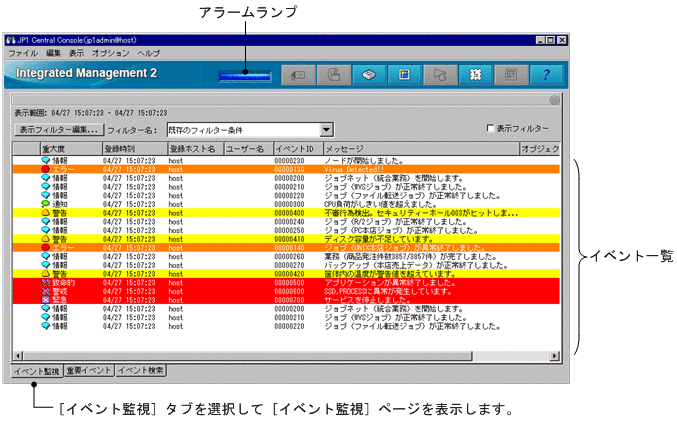Image resolution: width=677 pixels, height=421 pixels.
Task: Click the flat box toolbar icon
Action: click(x=369, y=75)
